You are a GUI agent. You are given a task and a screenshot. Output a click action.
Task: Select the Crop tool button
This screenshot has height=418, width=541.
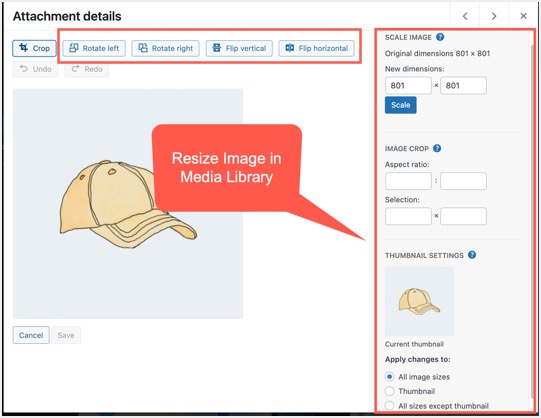[34, 48]
